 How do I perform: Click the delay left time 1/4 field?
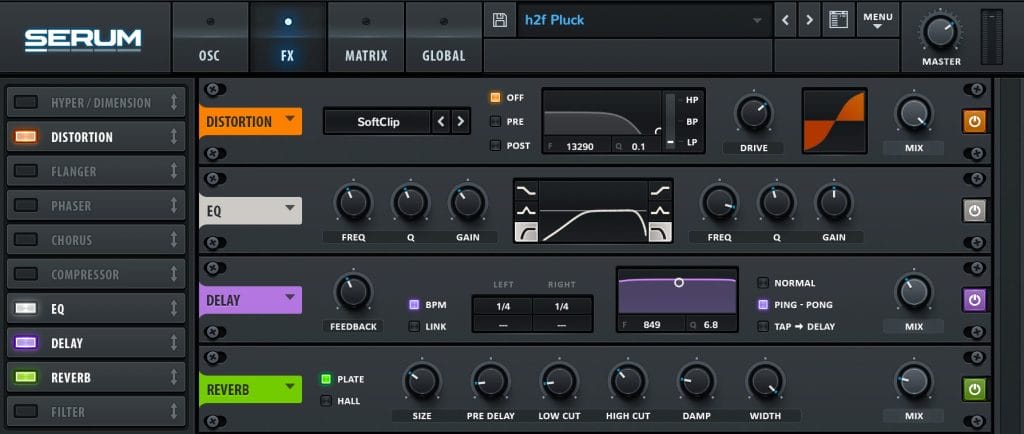tap(504, 307)
